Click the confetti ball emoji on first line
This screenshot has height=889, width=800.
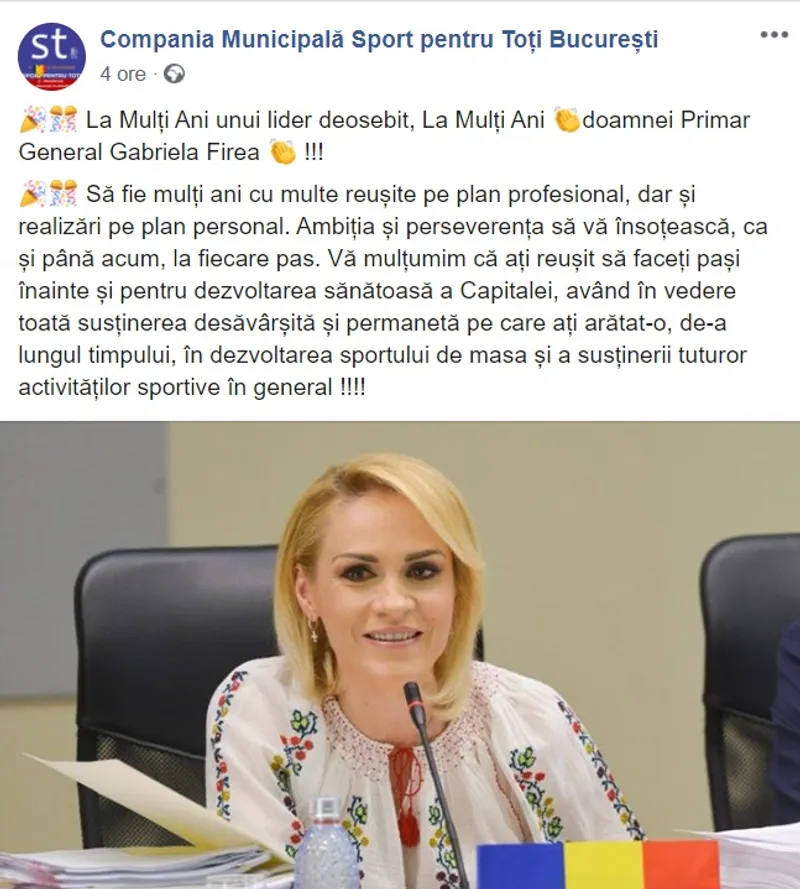pyautogui.click(x=63, y=120)
